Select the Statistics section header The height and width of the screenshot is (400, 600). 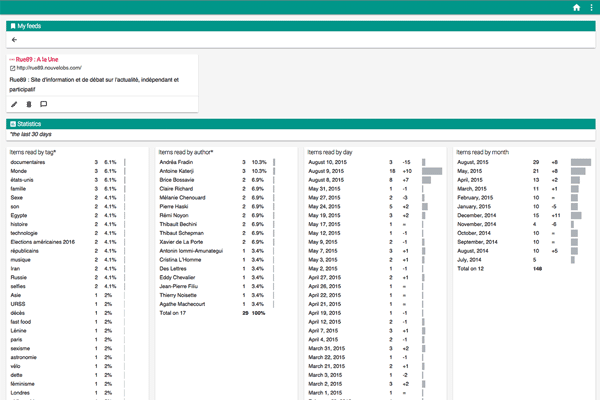35,123
